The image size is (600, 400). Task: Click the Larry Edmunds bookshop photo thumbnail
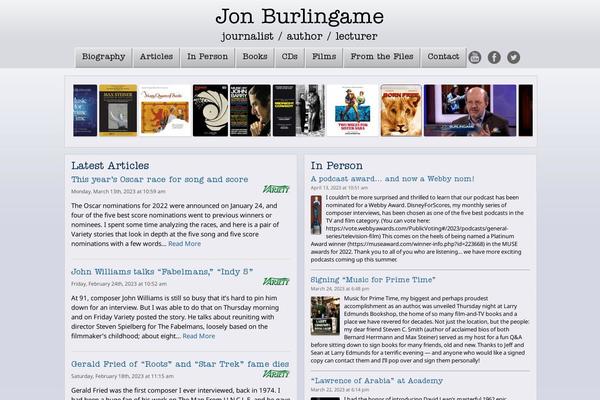[x=325, y=316]
